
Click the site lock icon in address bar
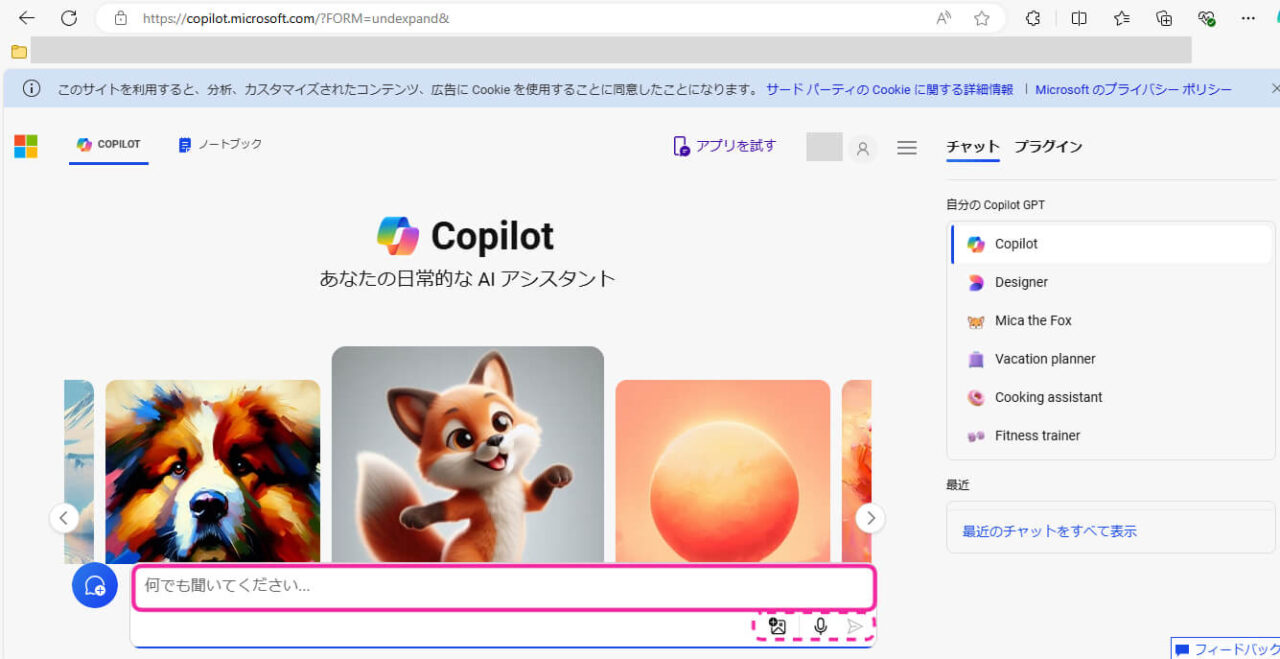tap(121, 18)
